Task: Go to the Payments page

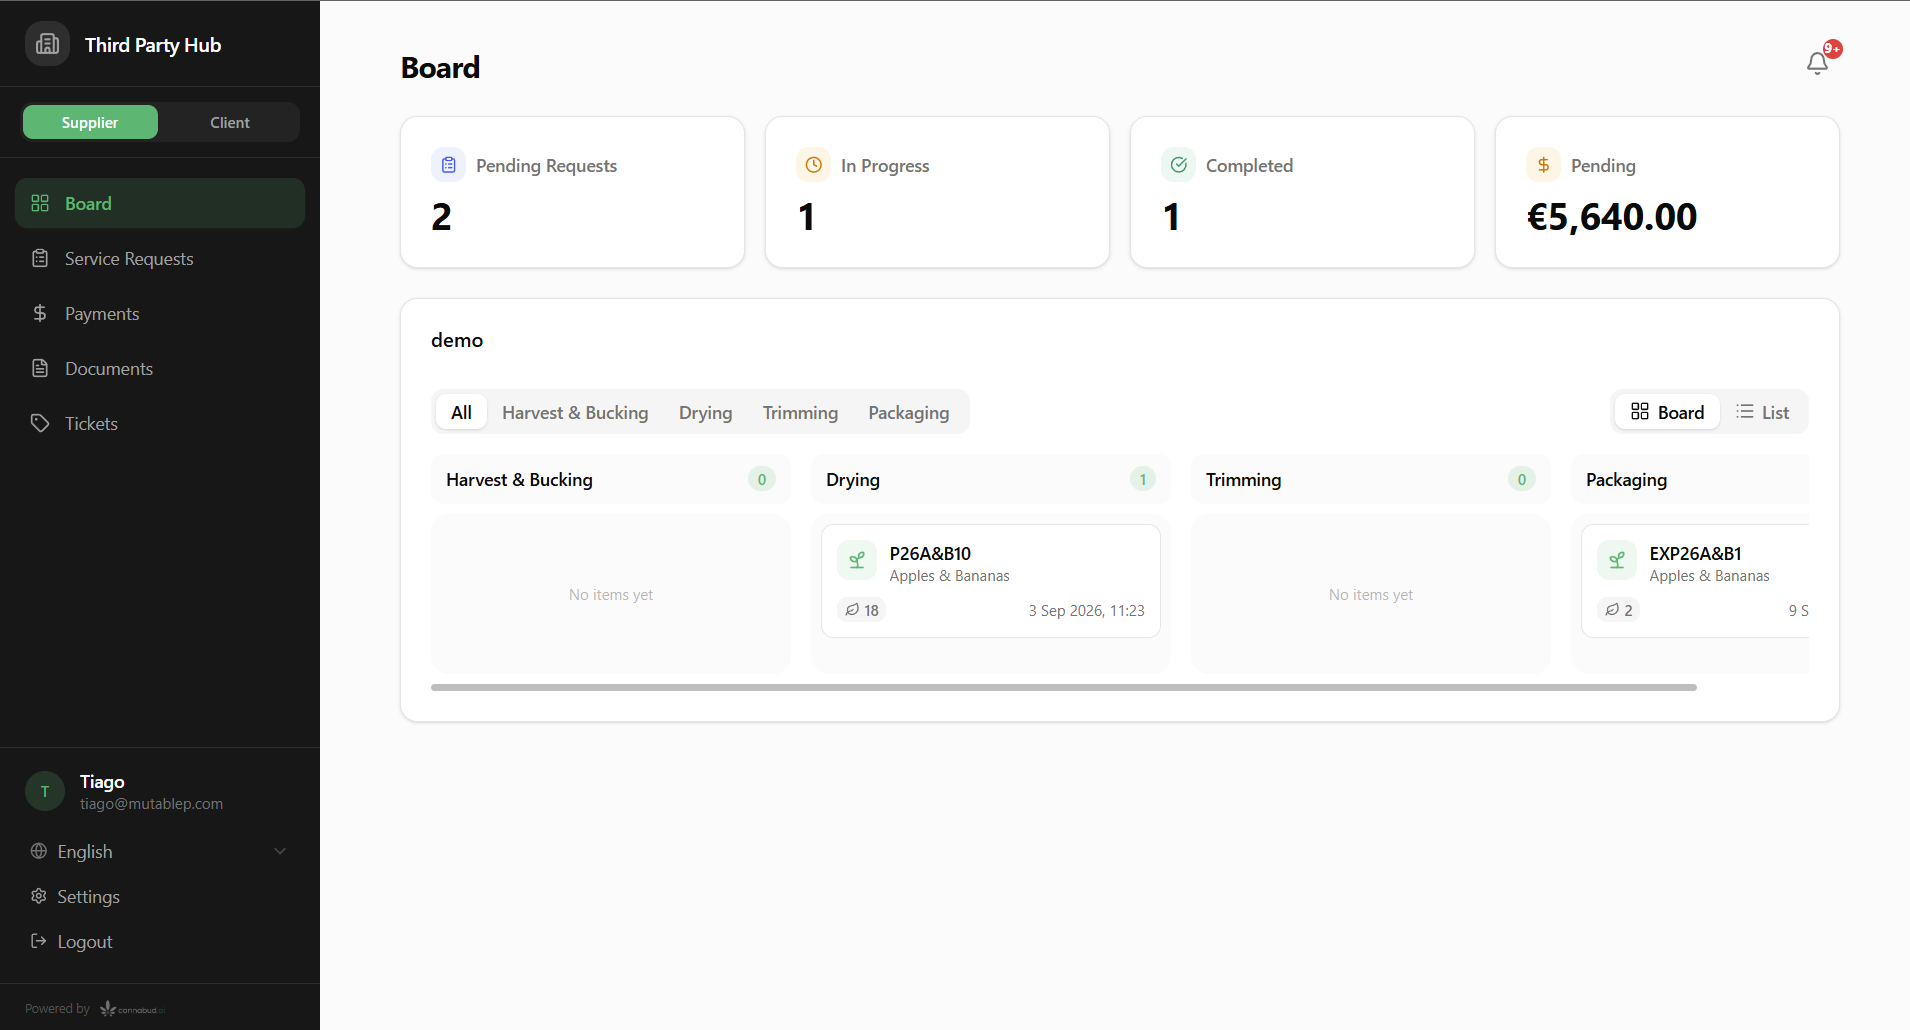Action: pos(160,313)
